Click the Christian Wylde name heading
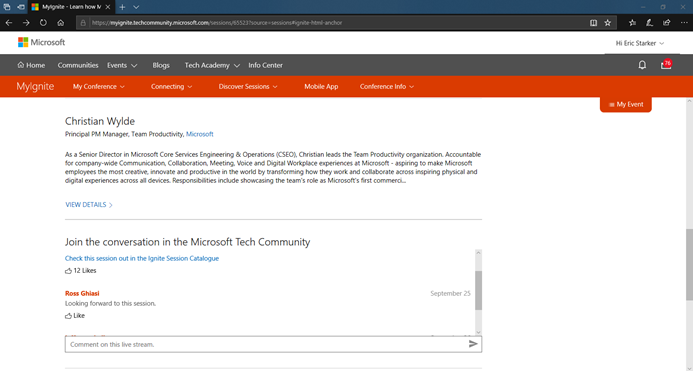 pyautogui.click(x=100, y=121)
